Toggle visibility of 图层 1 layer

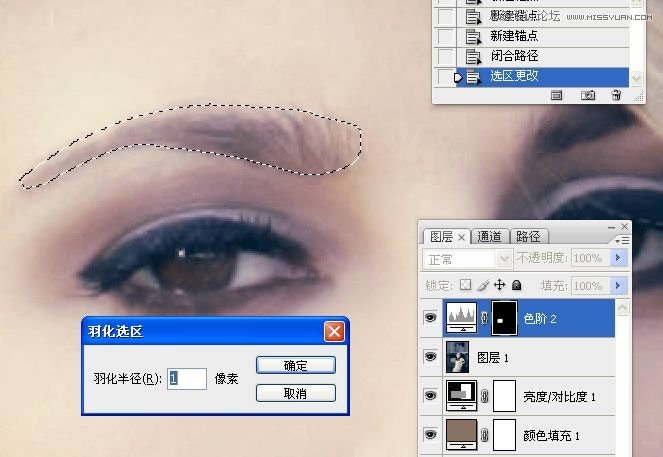click(431, 357)
